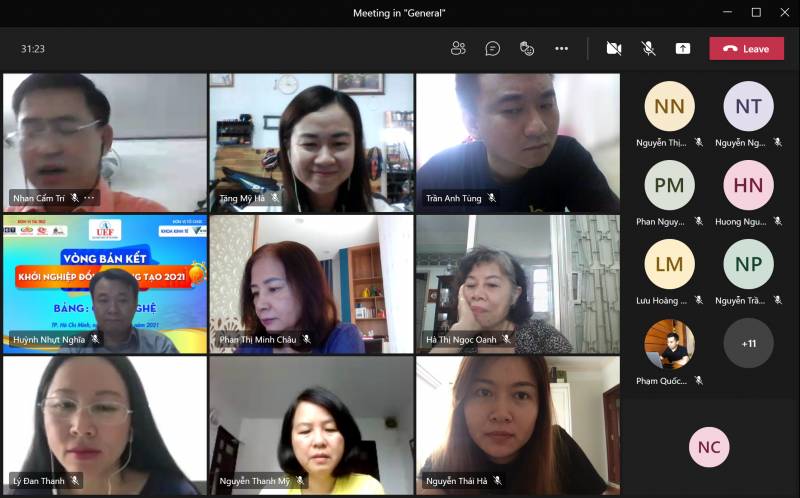
Task: Open the meeting chat conversation
Action: coord(493,48)
